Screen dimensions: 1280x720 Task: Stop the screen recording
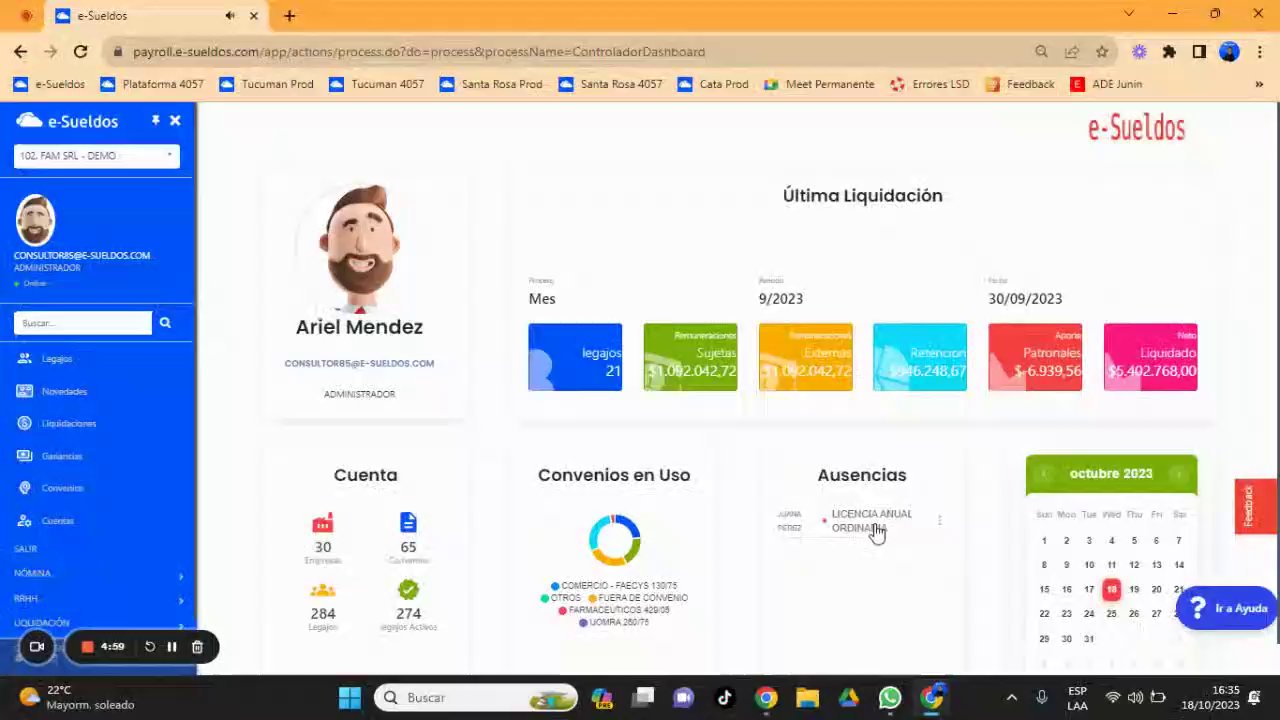87,647
